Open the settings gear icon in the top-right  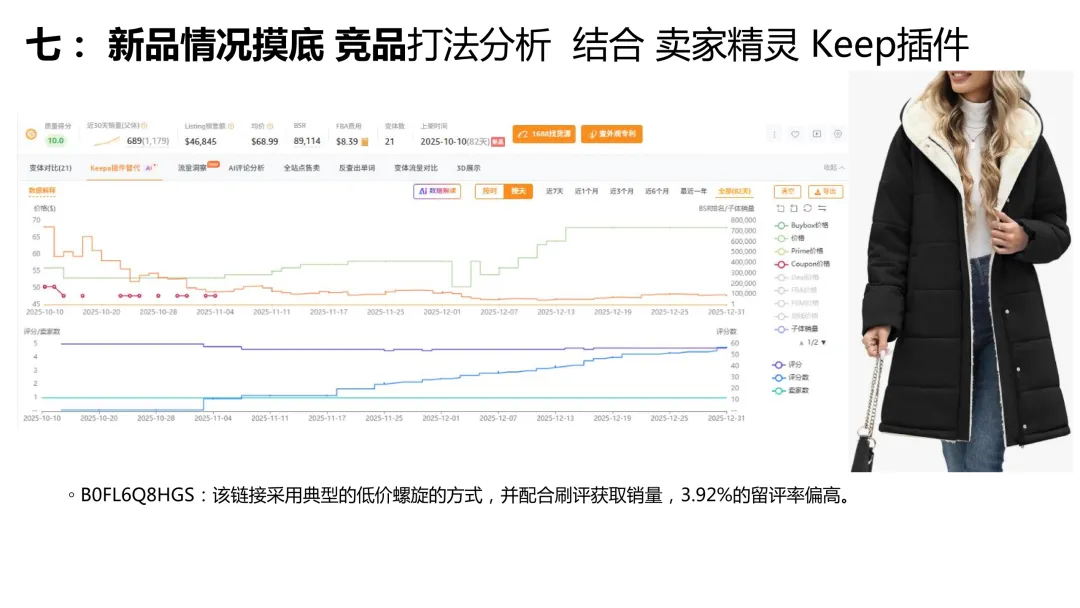pyautogui.click(x=838, y=134)
